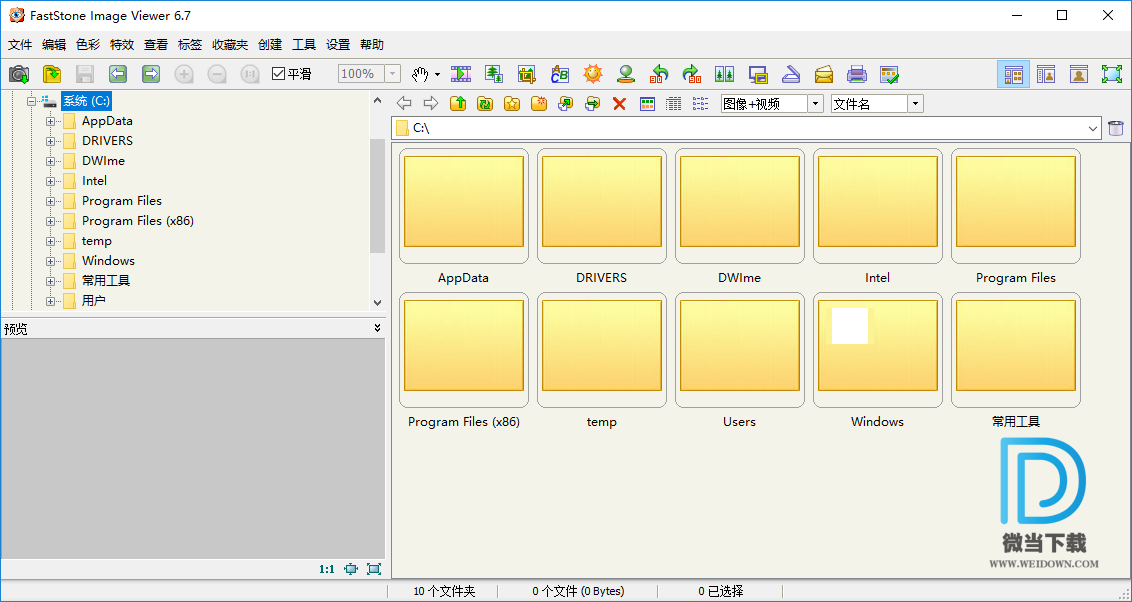
Task: Click the print icon
Action: [856, 74]
